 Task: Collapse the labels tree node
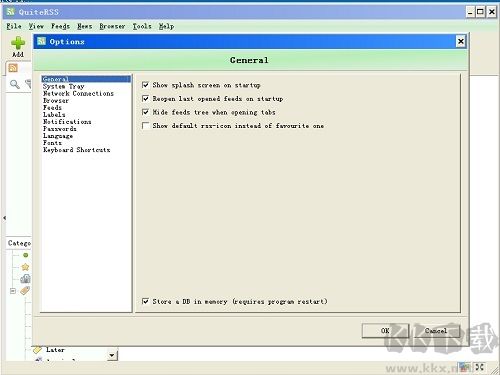[13, 291]
